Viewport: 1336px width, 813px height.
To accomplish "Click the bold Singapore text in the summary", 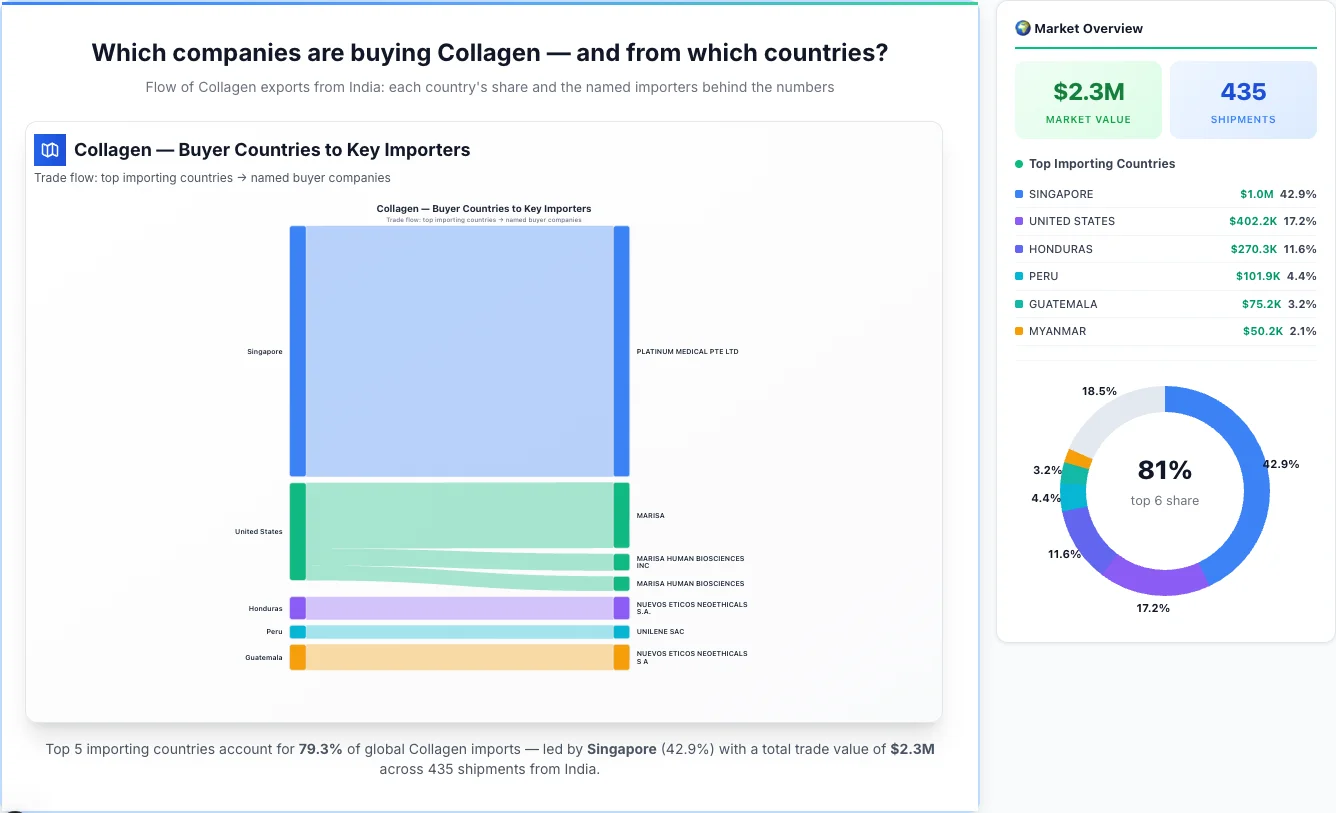I will [x=621, y=748].
